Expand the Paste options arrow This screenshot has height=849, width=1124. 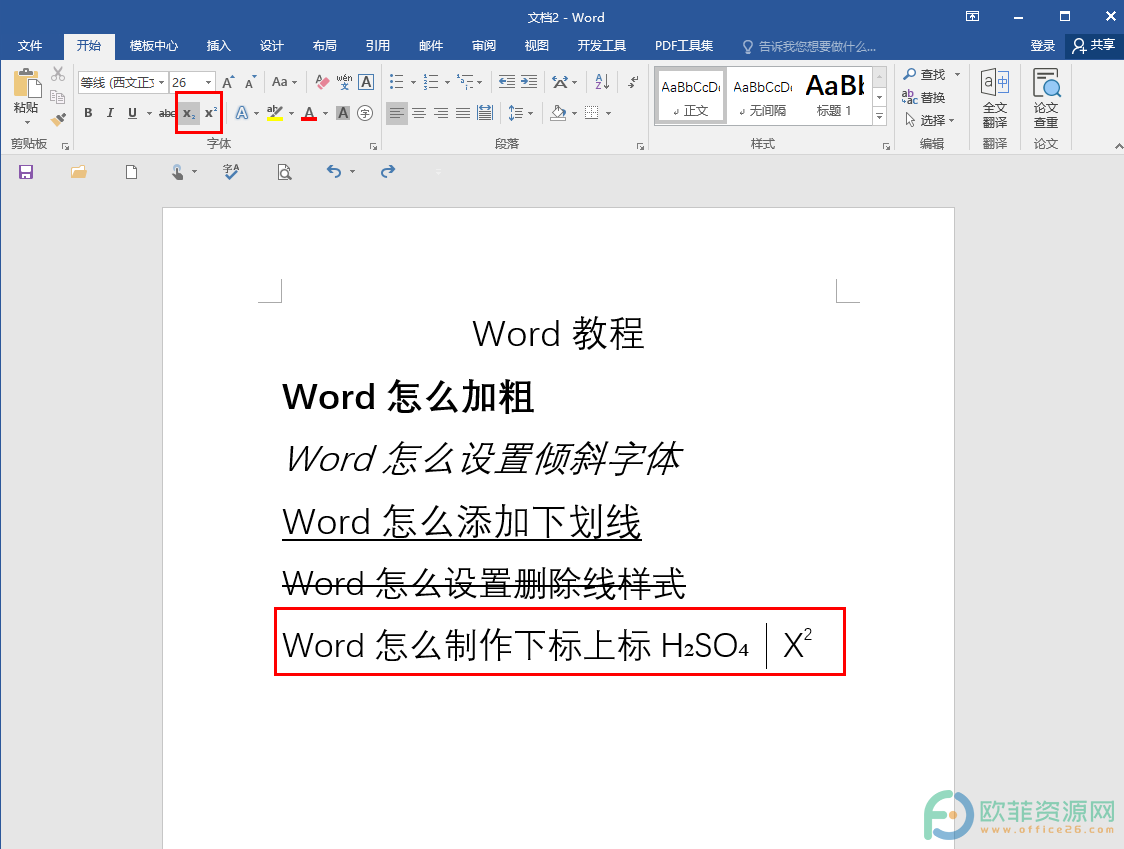coord(27,122)
